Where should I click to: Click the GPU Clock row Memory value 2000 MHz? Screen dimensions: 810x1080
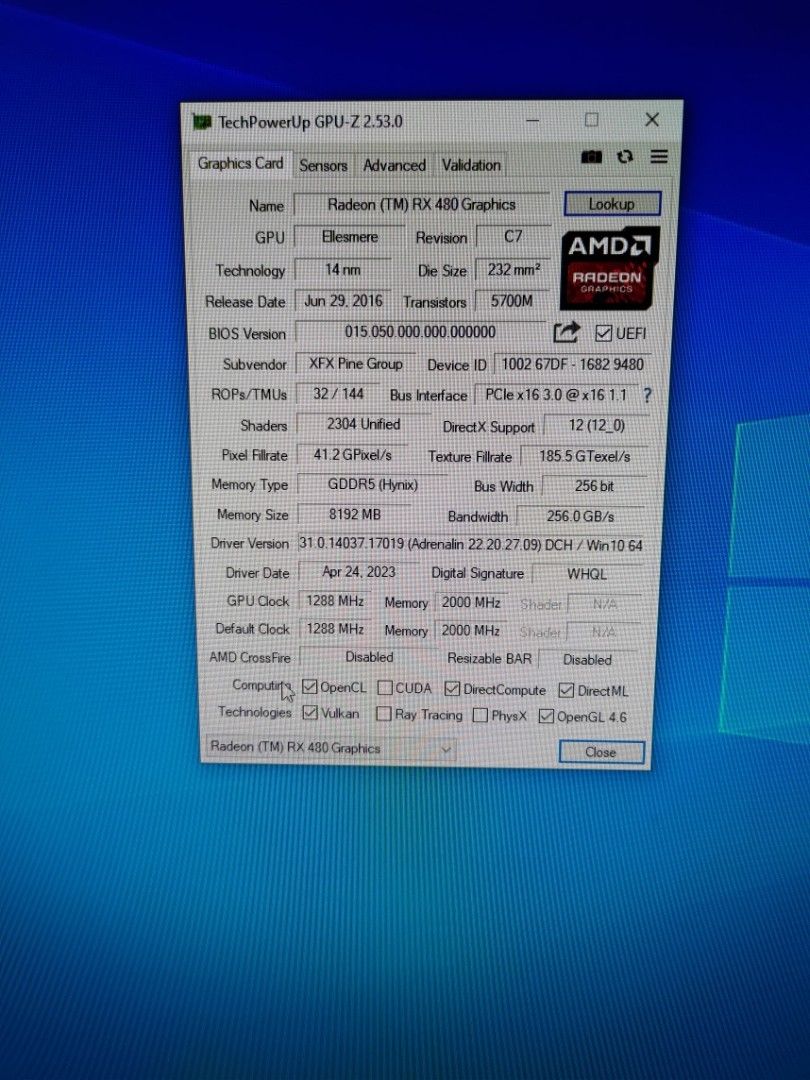(471, 603)
